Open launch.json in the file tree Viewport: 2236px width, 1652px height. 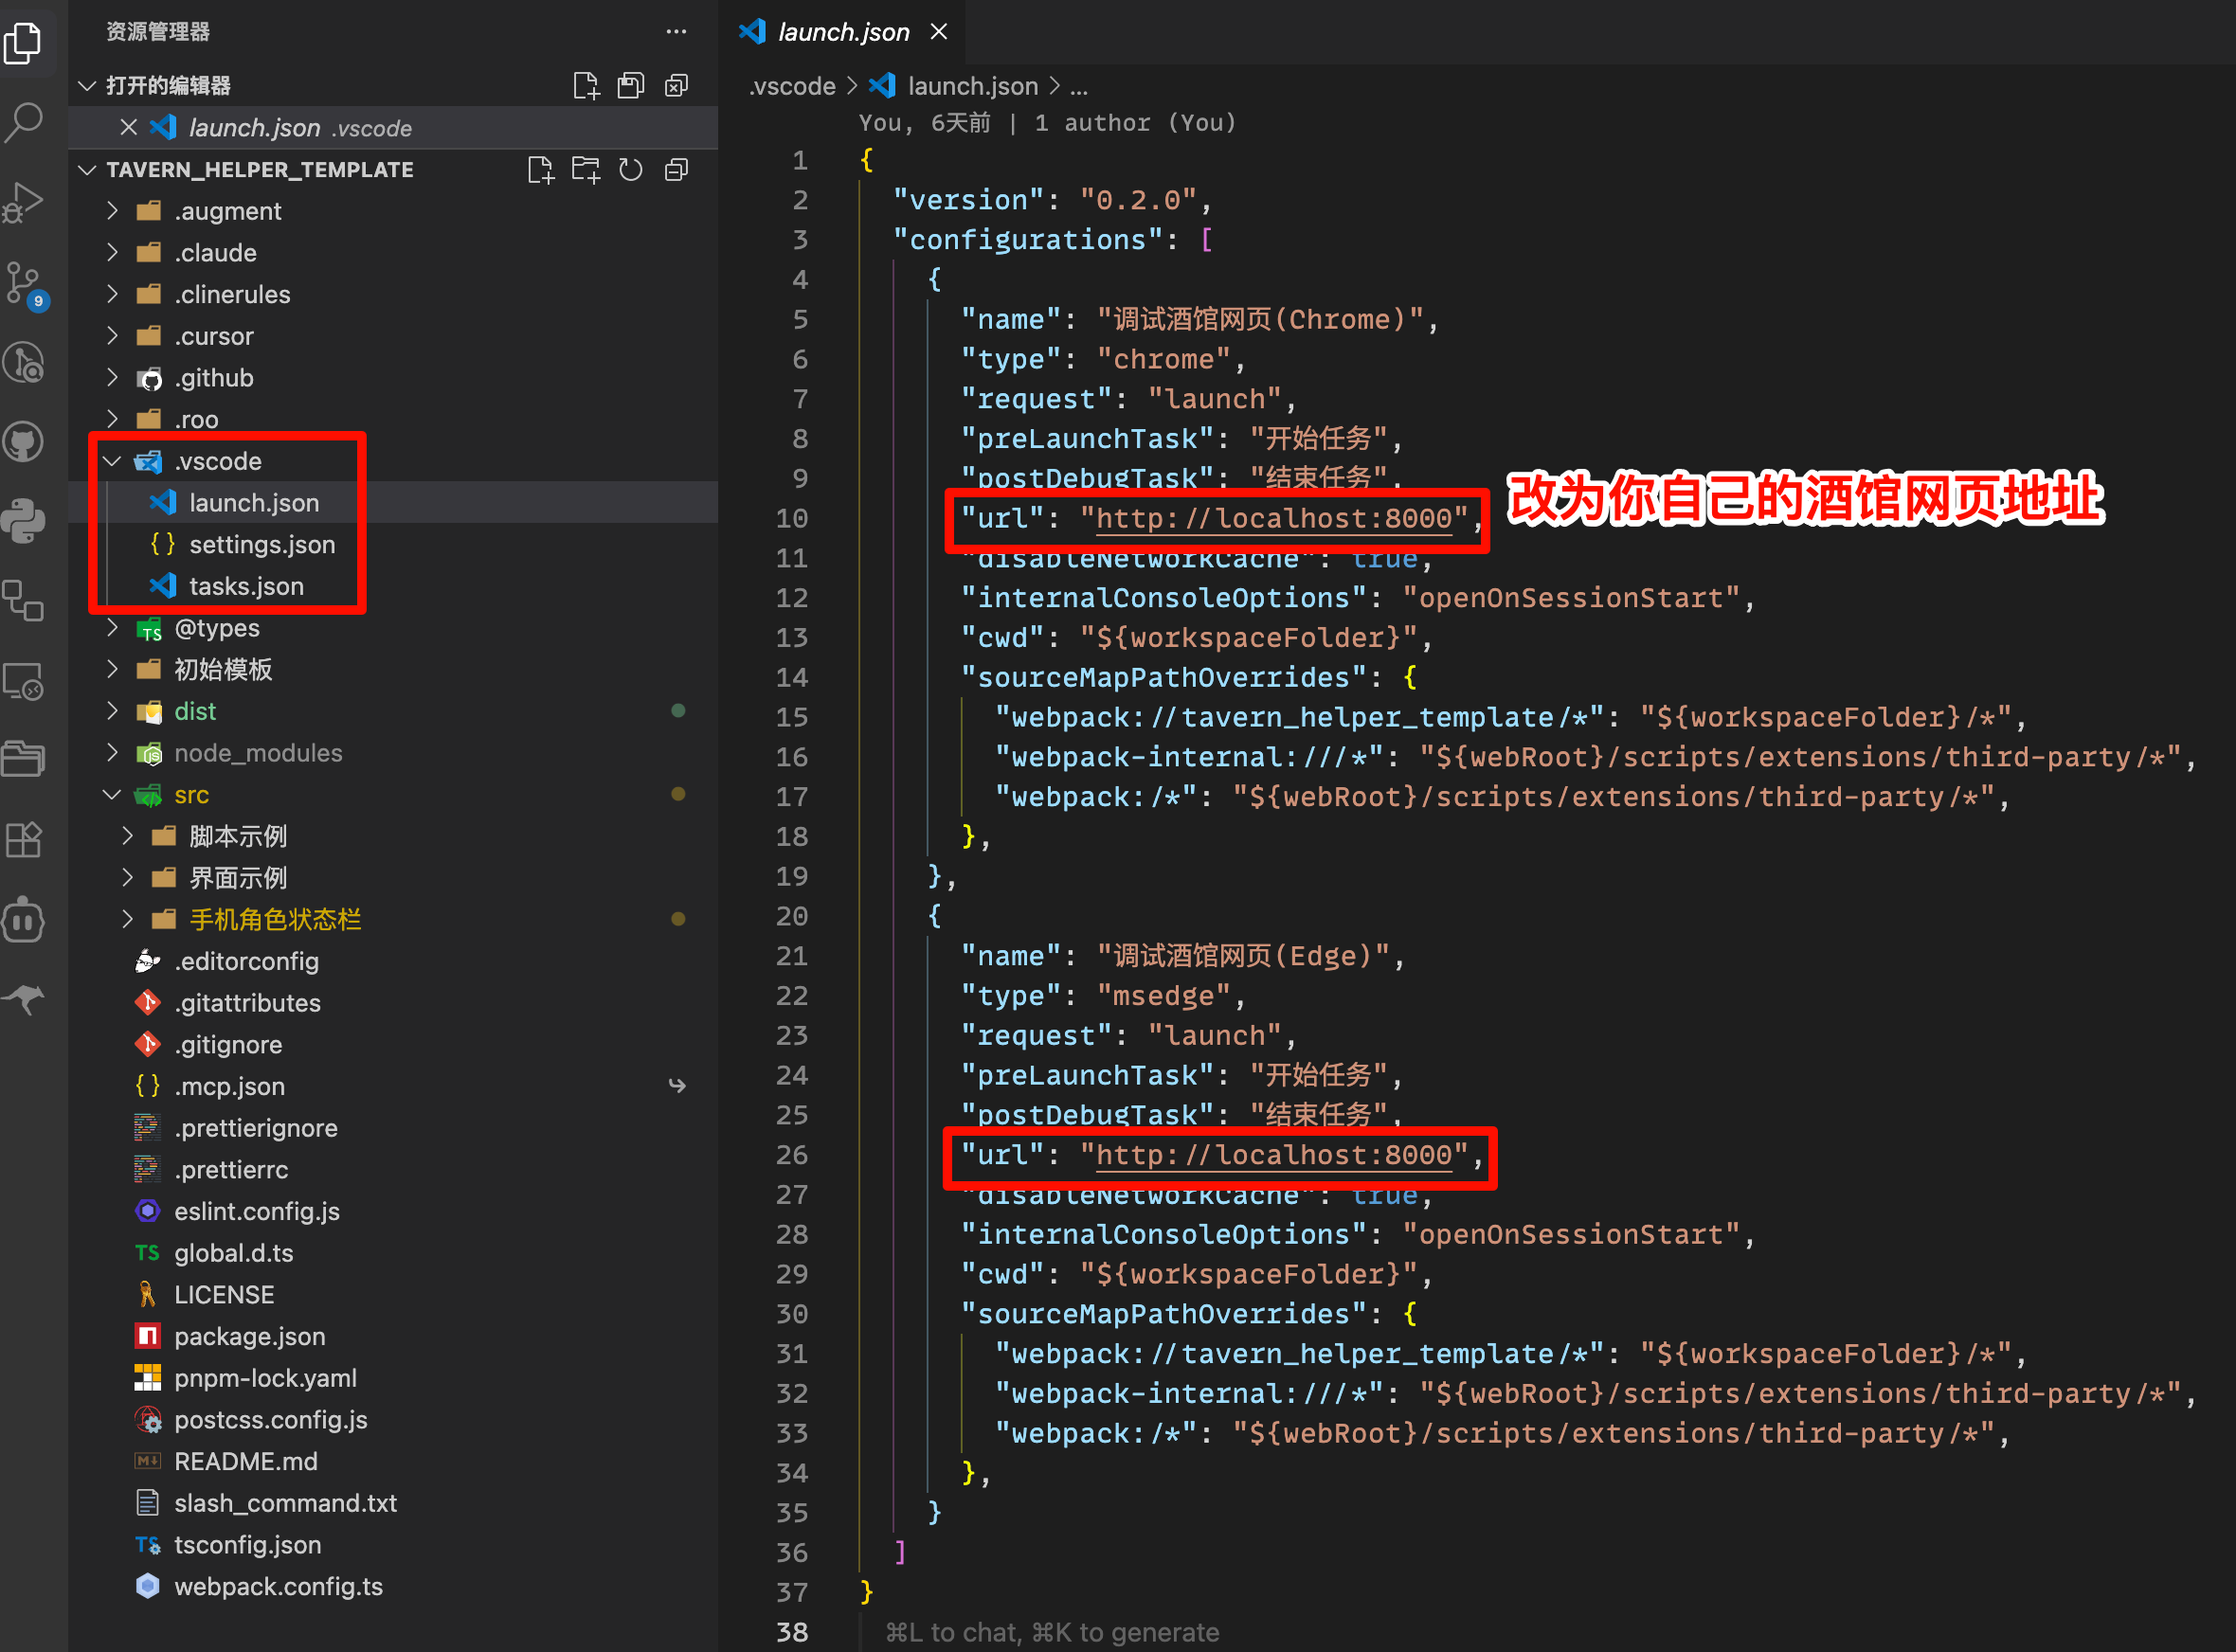[393, 503]
